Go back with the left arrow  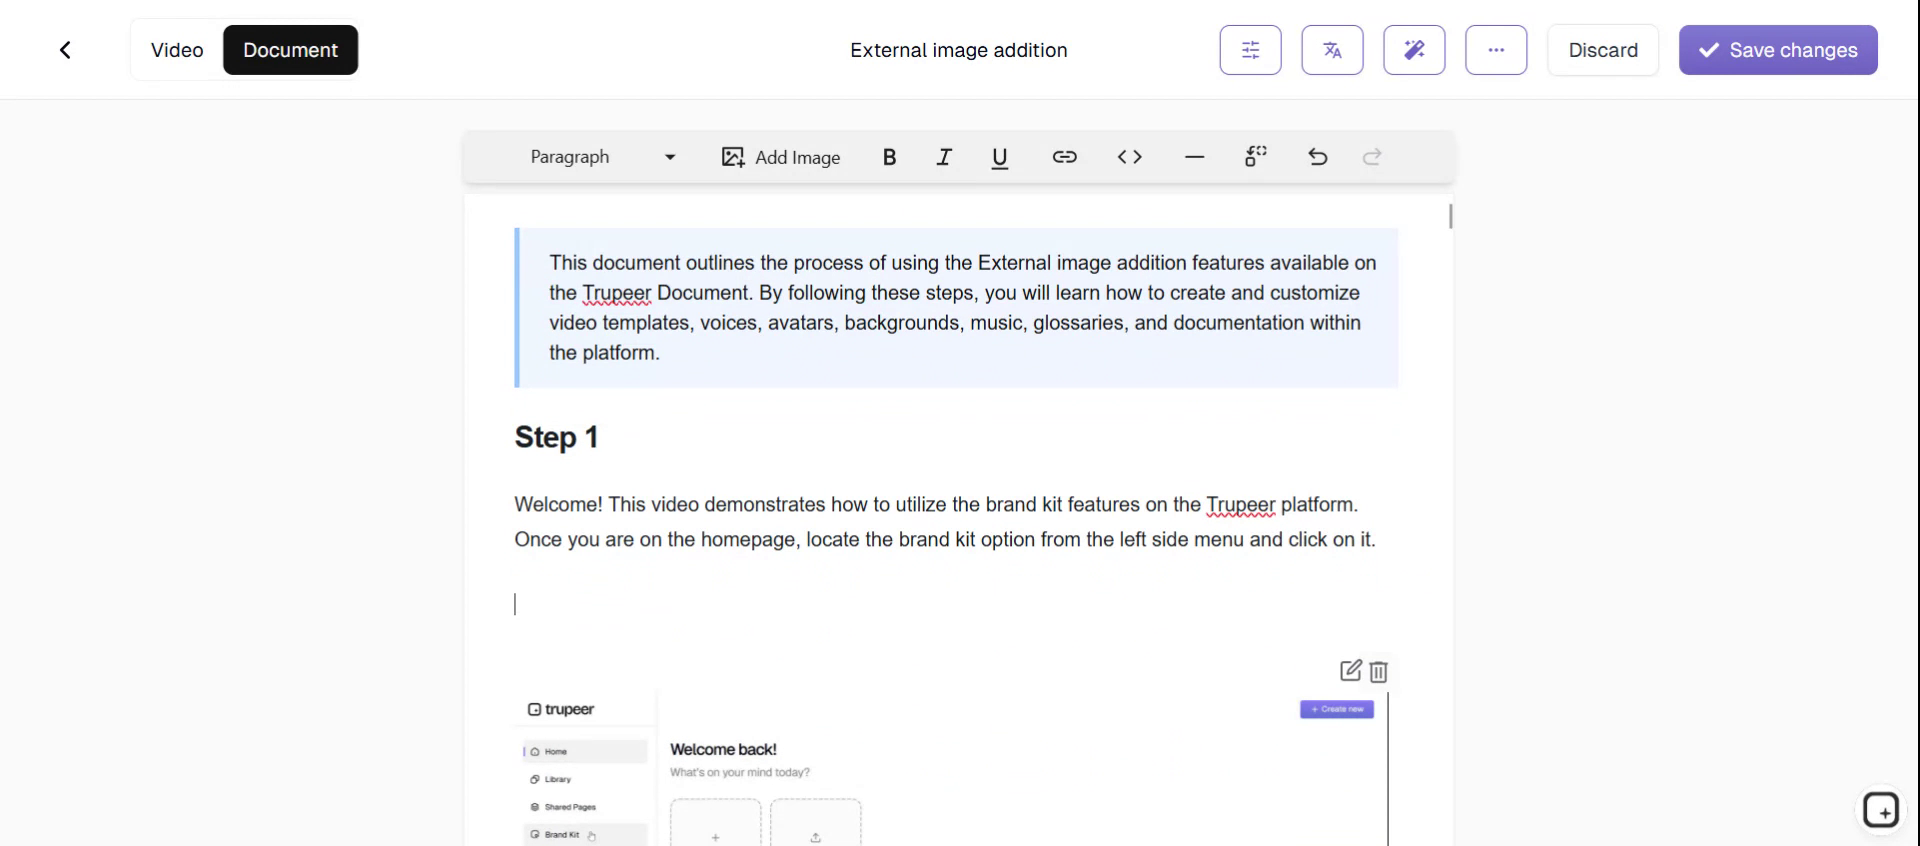pyautogui.click(x=65, y=50)
